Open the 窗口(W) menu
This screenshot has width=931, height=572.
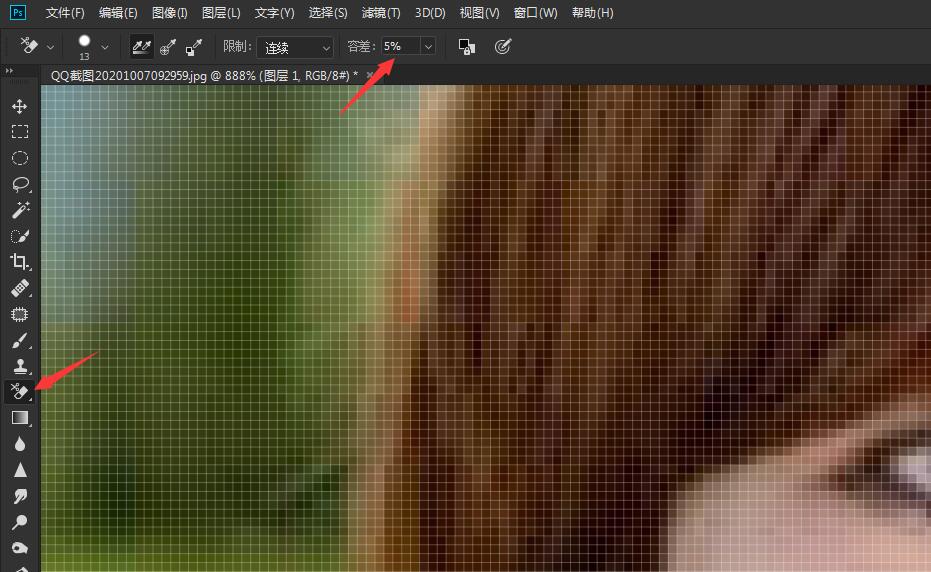[x=536, y=12]
